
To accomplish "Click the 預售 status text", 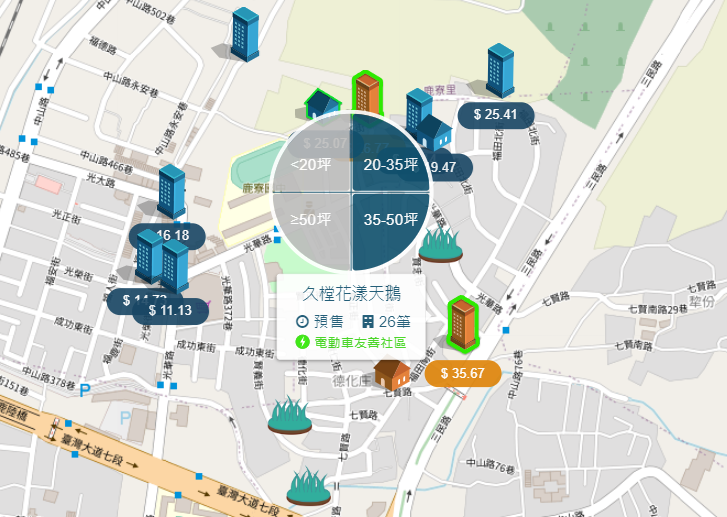I will pos(329,321).
